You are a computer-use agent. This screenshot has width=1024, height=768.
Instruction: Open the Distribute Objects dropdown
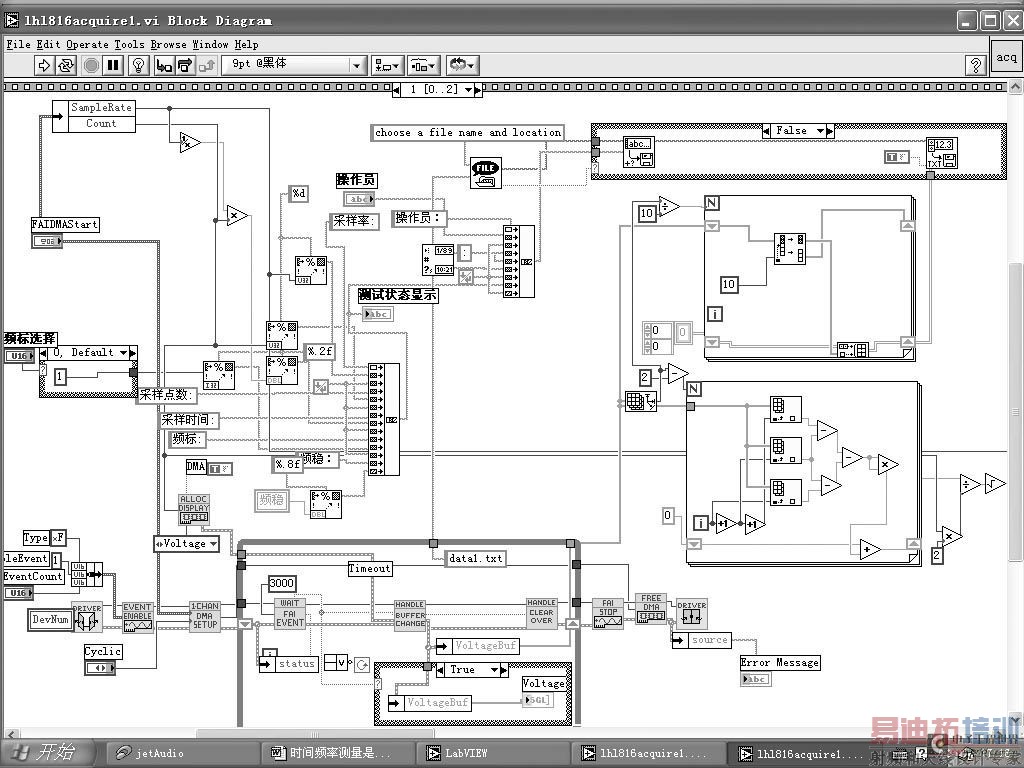point(424,65)
